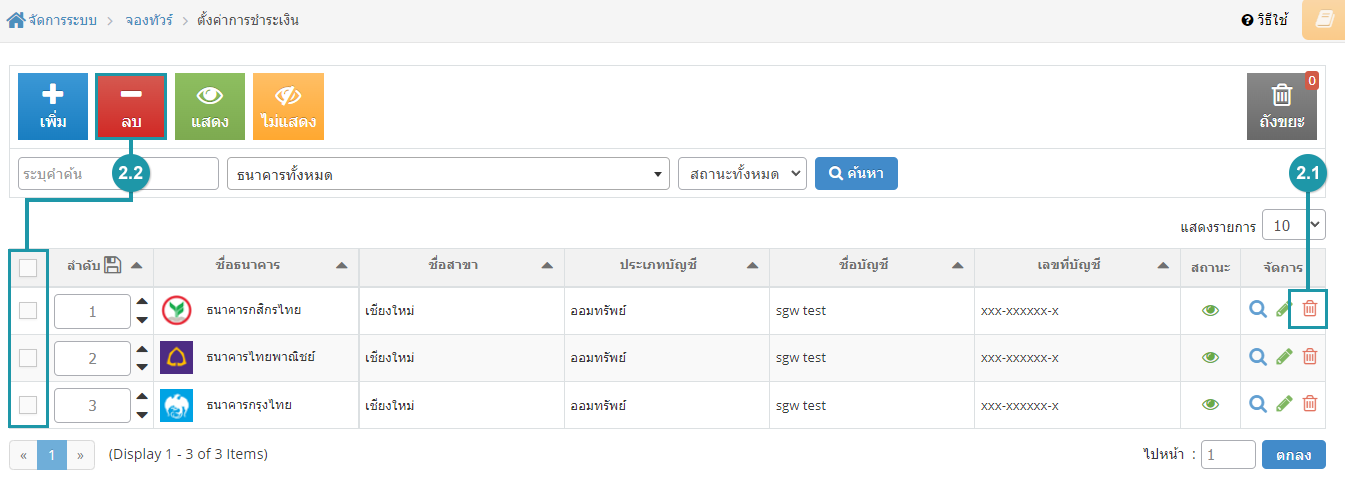Open the สถานะทั้งหมด status dropdown
1345x486 pixels.
click(742, 174)
